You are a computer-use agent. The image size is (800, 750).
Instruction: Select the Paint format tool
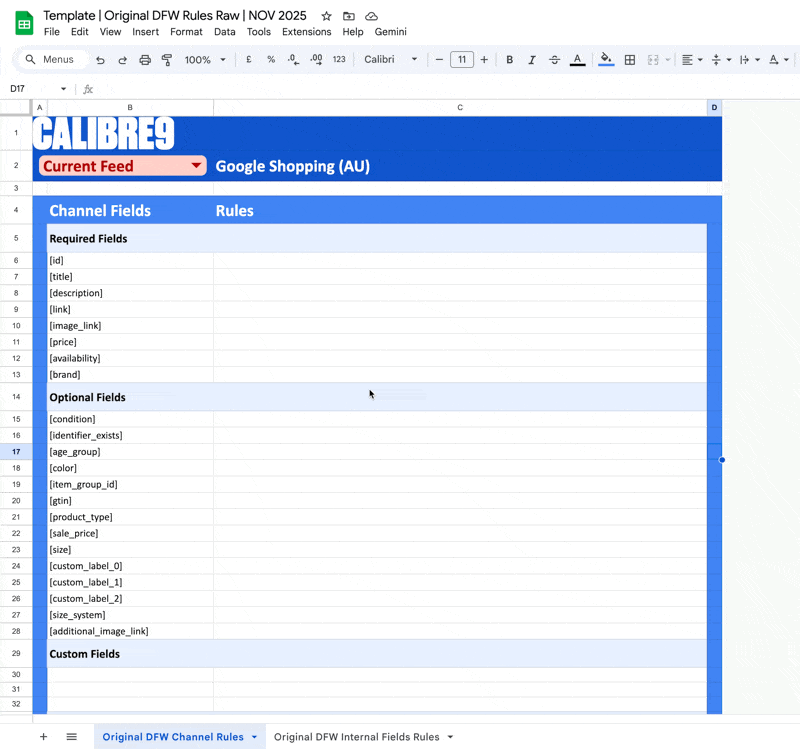pyautogui.click(x=167, y=60)
